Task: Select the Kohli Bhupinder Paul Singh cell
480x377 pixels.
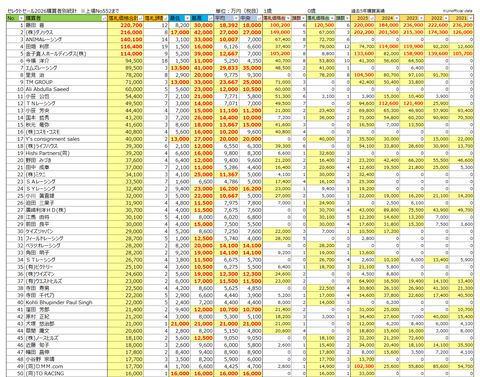Action: point(66,302)
